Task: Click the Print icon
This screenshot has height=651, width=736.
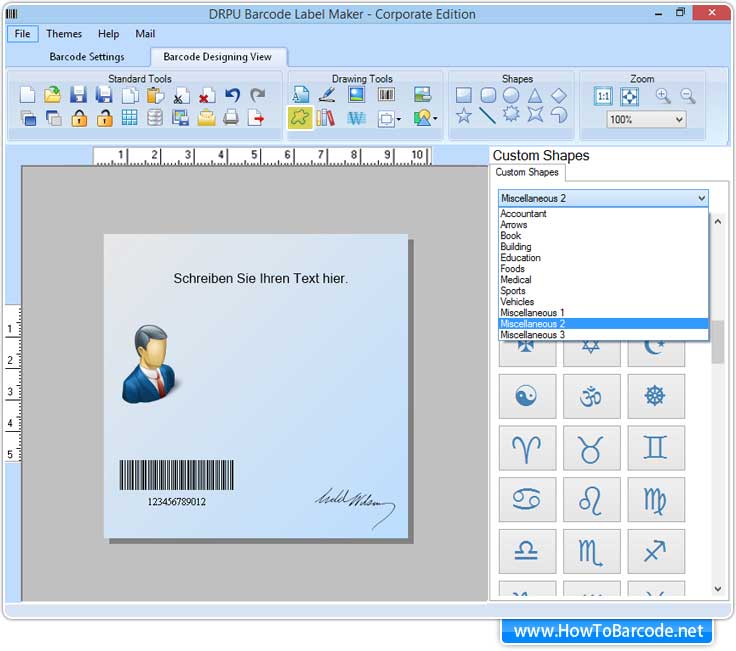Action: 231,117
